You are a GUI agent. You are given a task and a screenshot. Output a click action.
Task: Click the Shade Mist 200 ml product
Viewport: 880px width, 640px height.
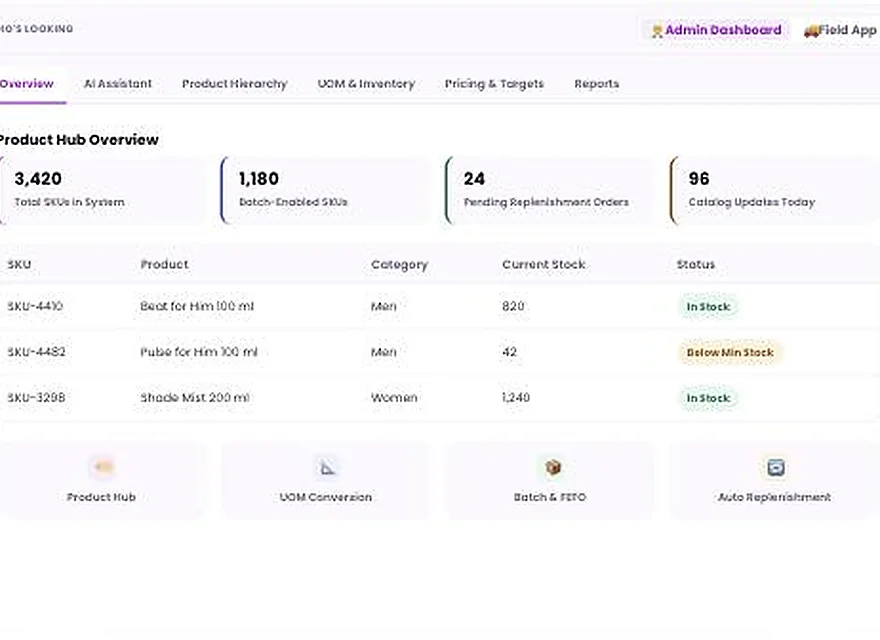point(195,397)
